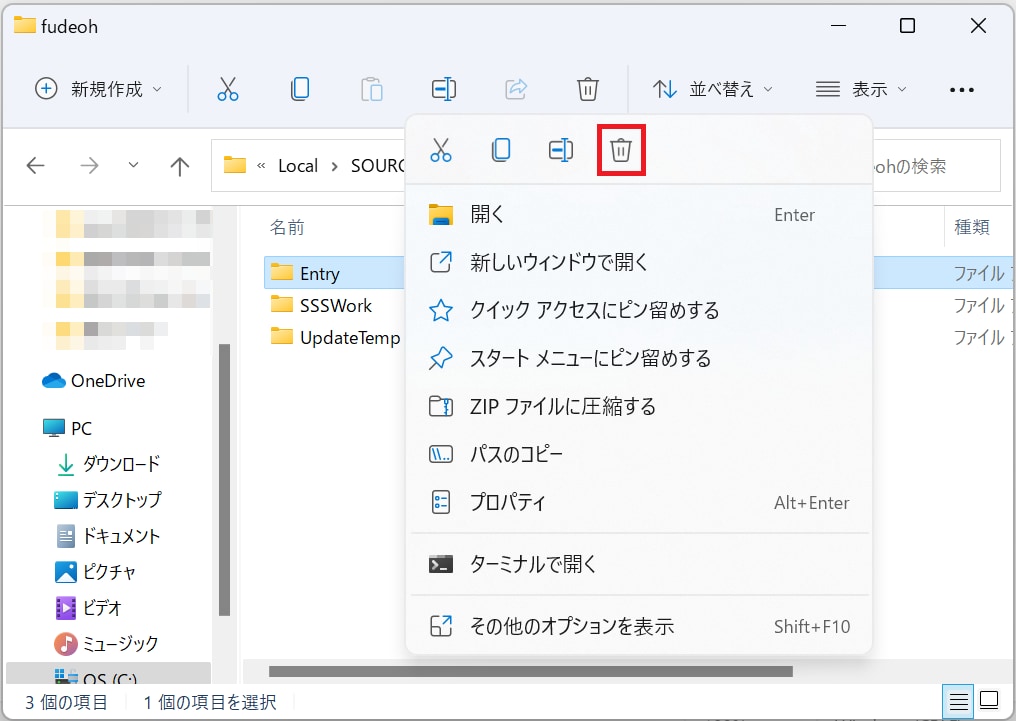Click the search box

coord(936,166)
